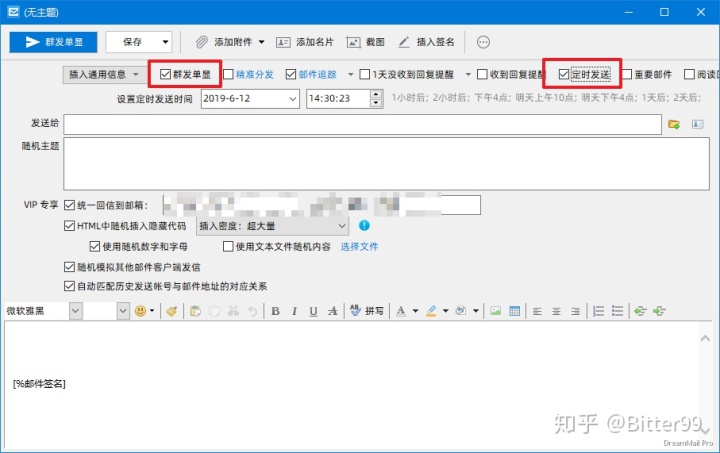Click the 选择文件 link
720x453 pixels.
(x=360, y=247)
